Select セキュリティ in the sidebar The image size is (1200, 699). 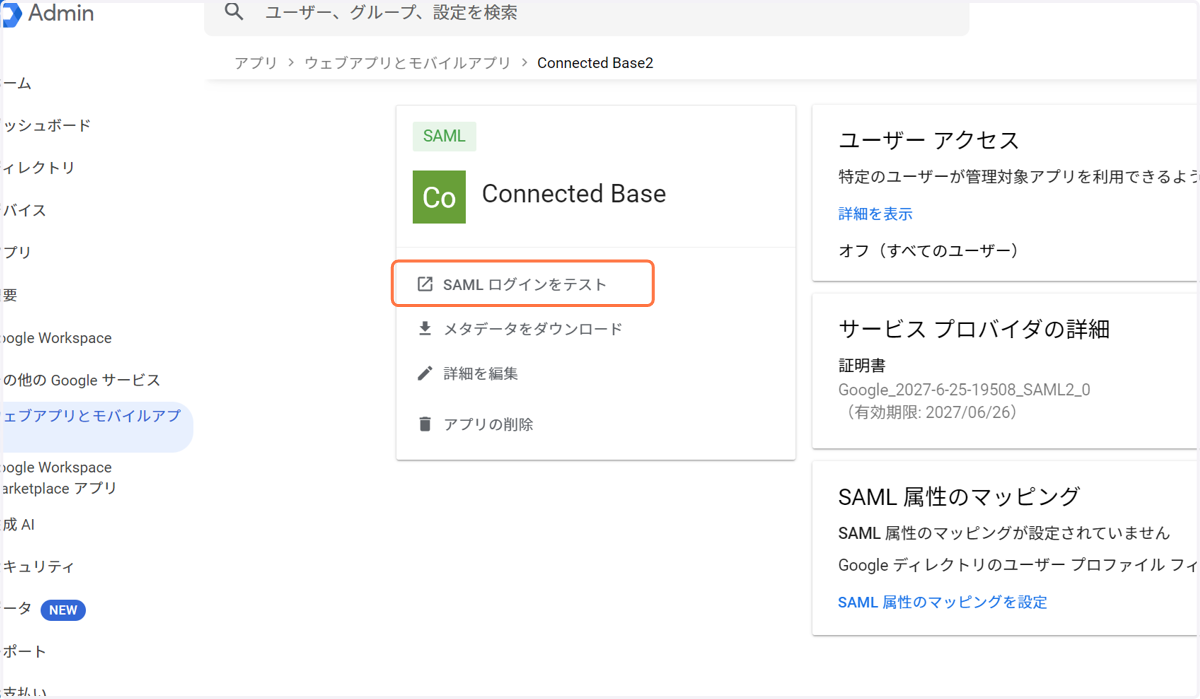[38, 567]
